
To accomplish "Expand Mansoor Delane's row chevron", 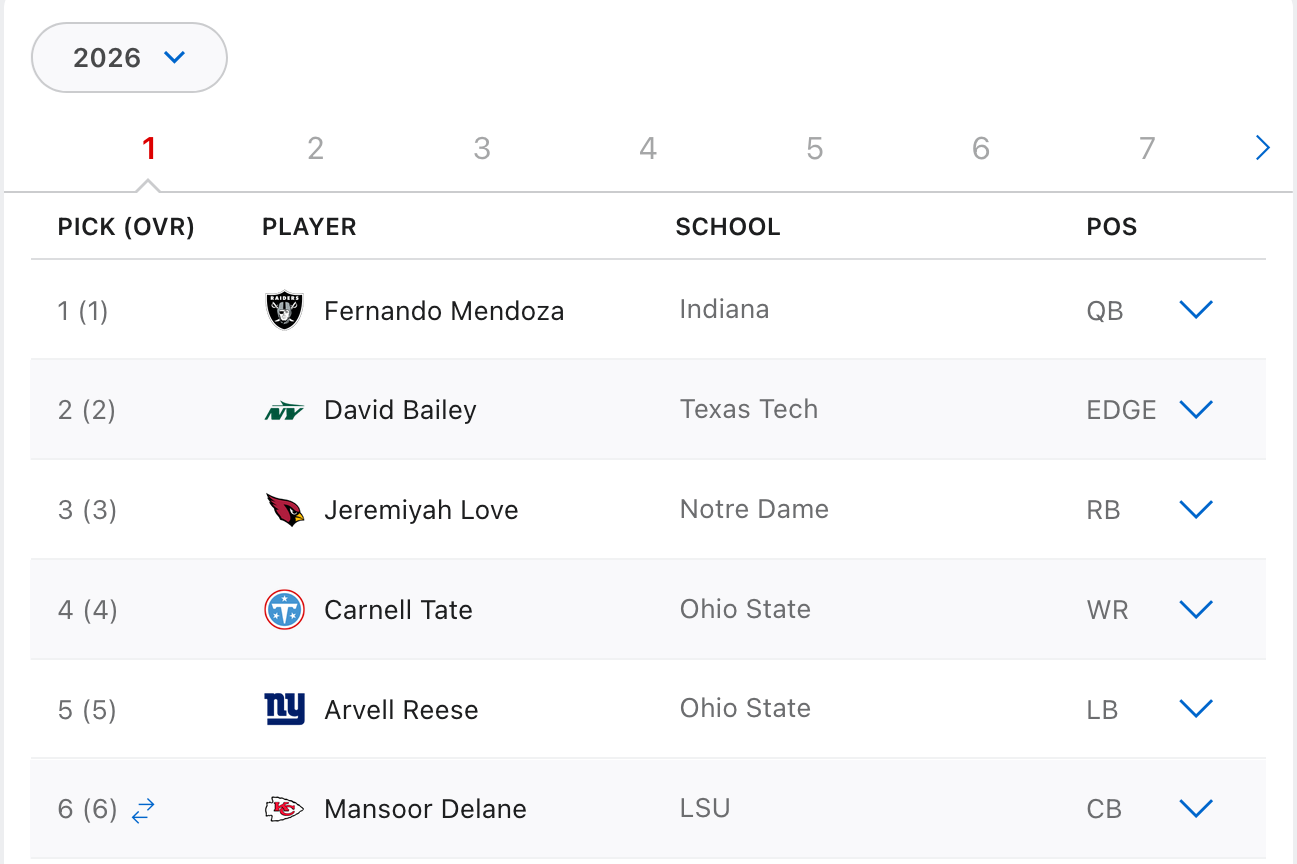I will coord(1196,809).
